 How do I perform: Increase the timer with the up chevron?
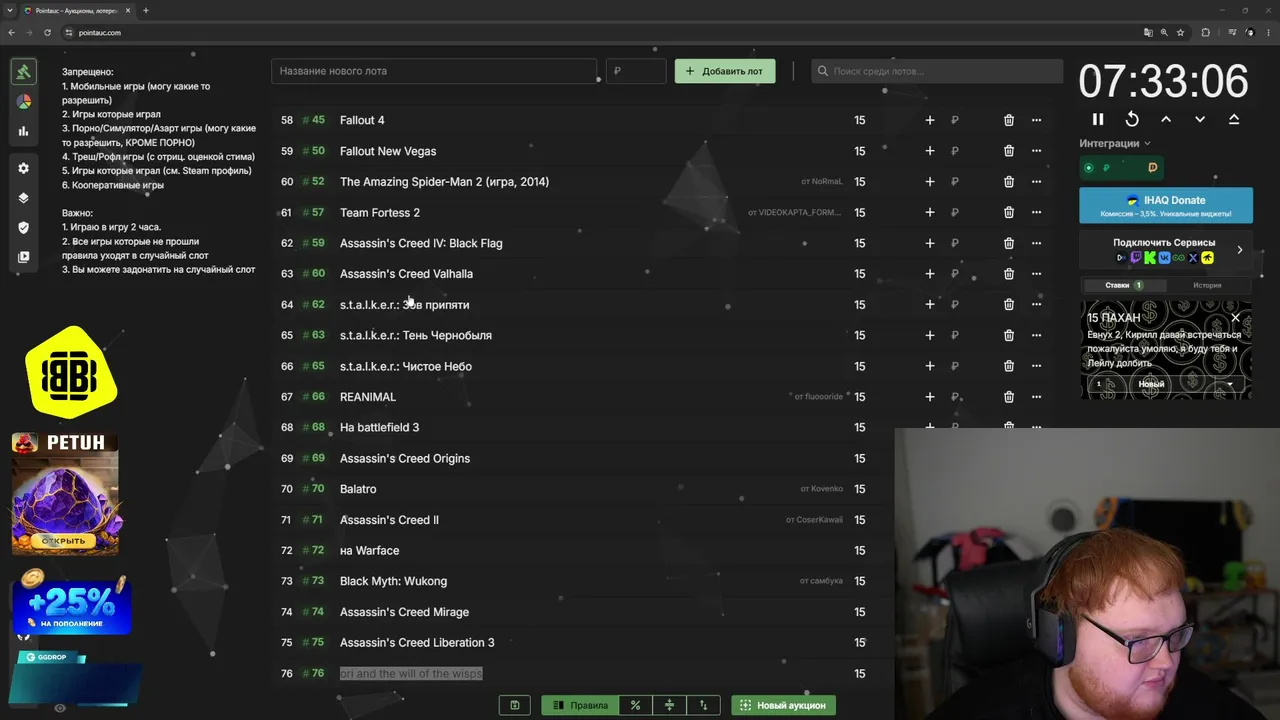coord(1166,119)
